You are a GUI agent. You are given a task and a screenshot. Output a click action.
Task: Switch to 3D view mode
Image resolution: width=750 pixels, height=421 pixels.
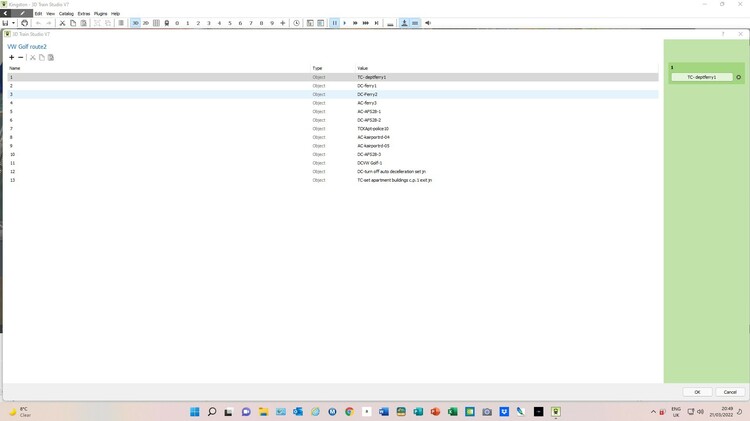tap(135, 23)
